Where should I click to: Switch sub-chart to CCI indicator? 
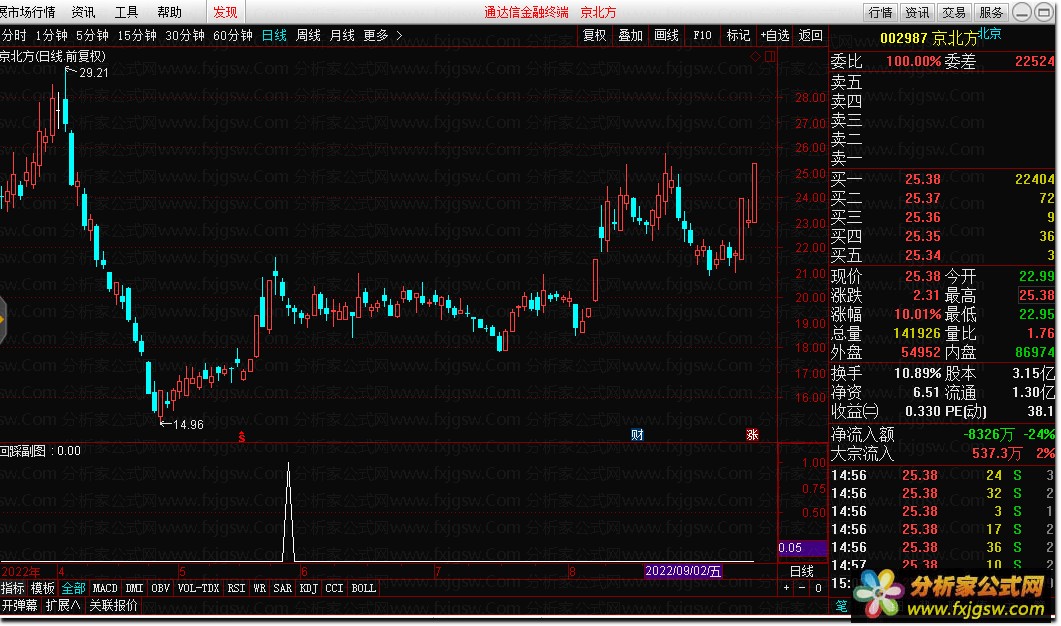pos(334,588)
